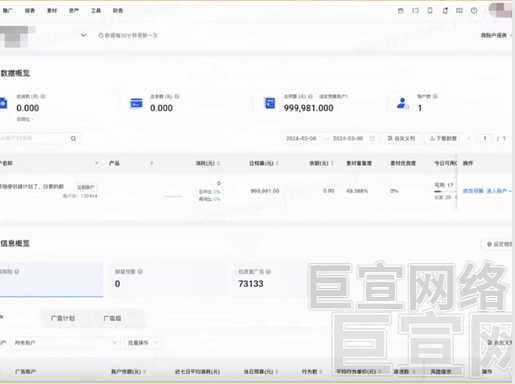Click the info icon beside 低质量广告
Screen dimensions: 515x384
(268, 272)
